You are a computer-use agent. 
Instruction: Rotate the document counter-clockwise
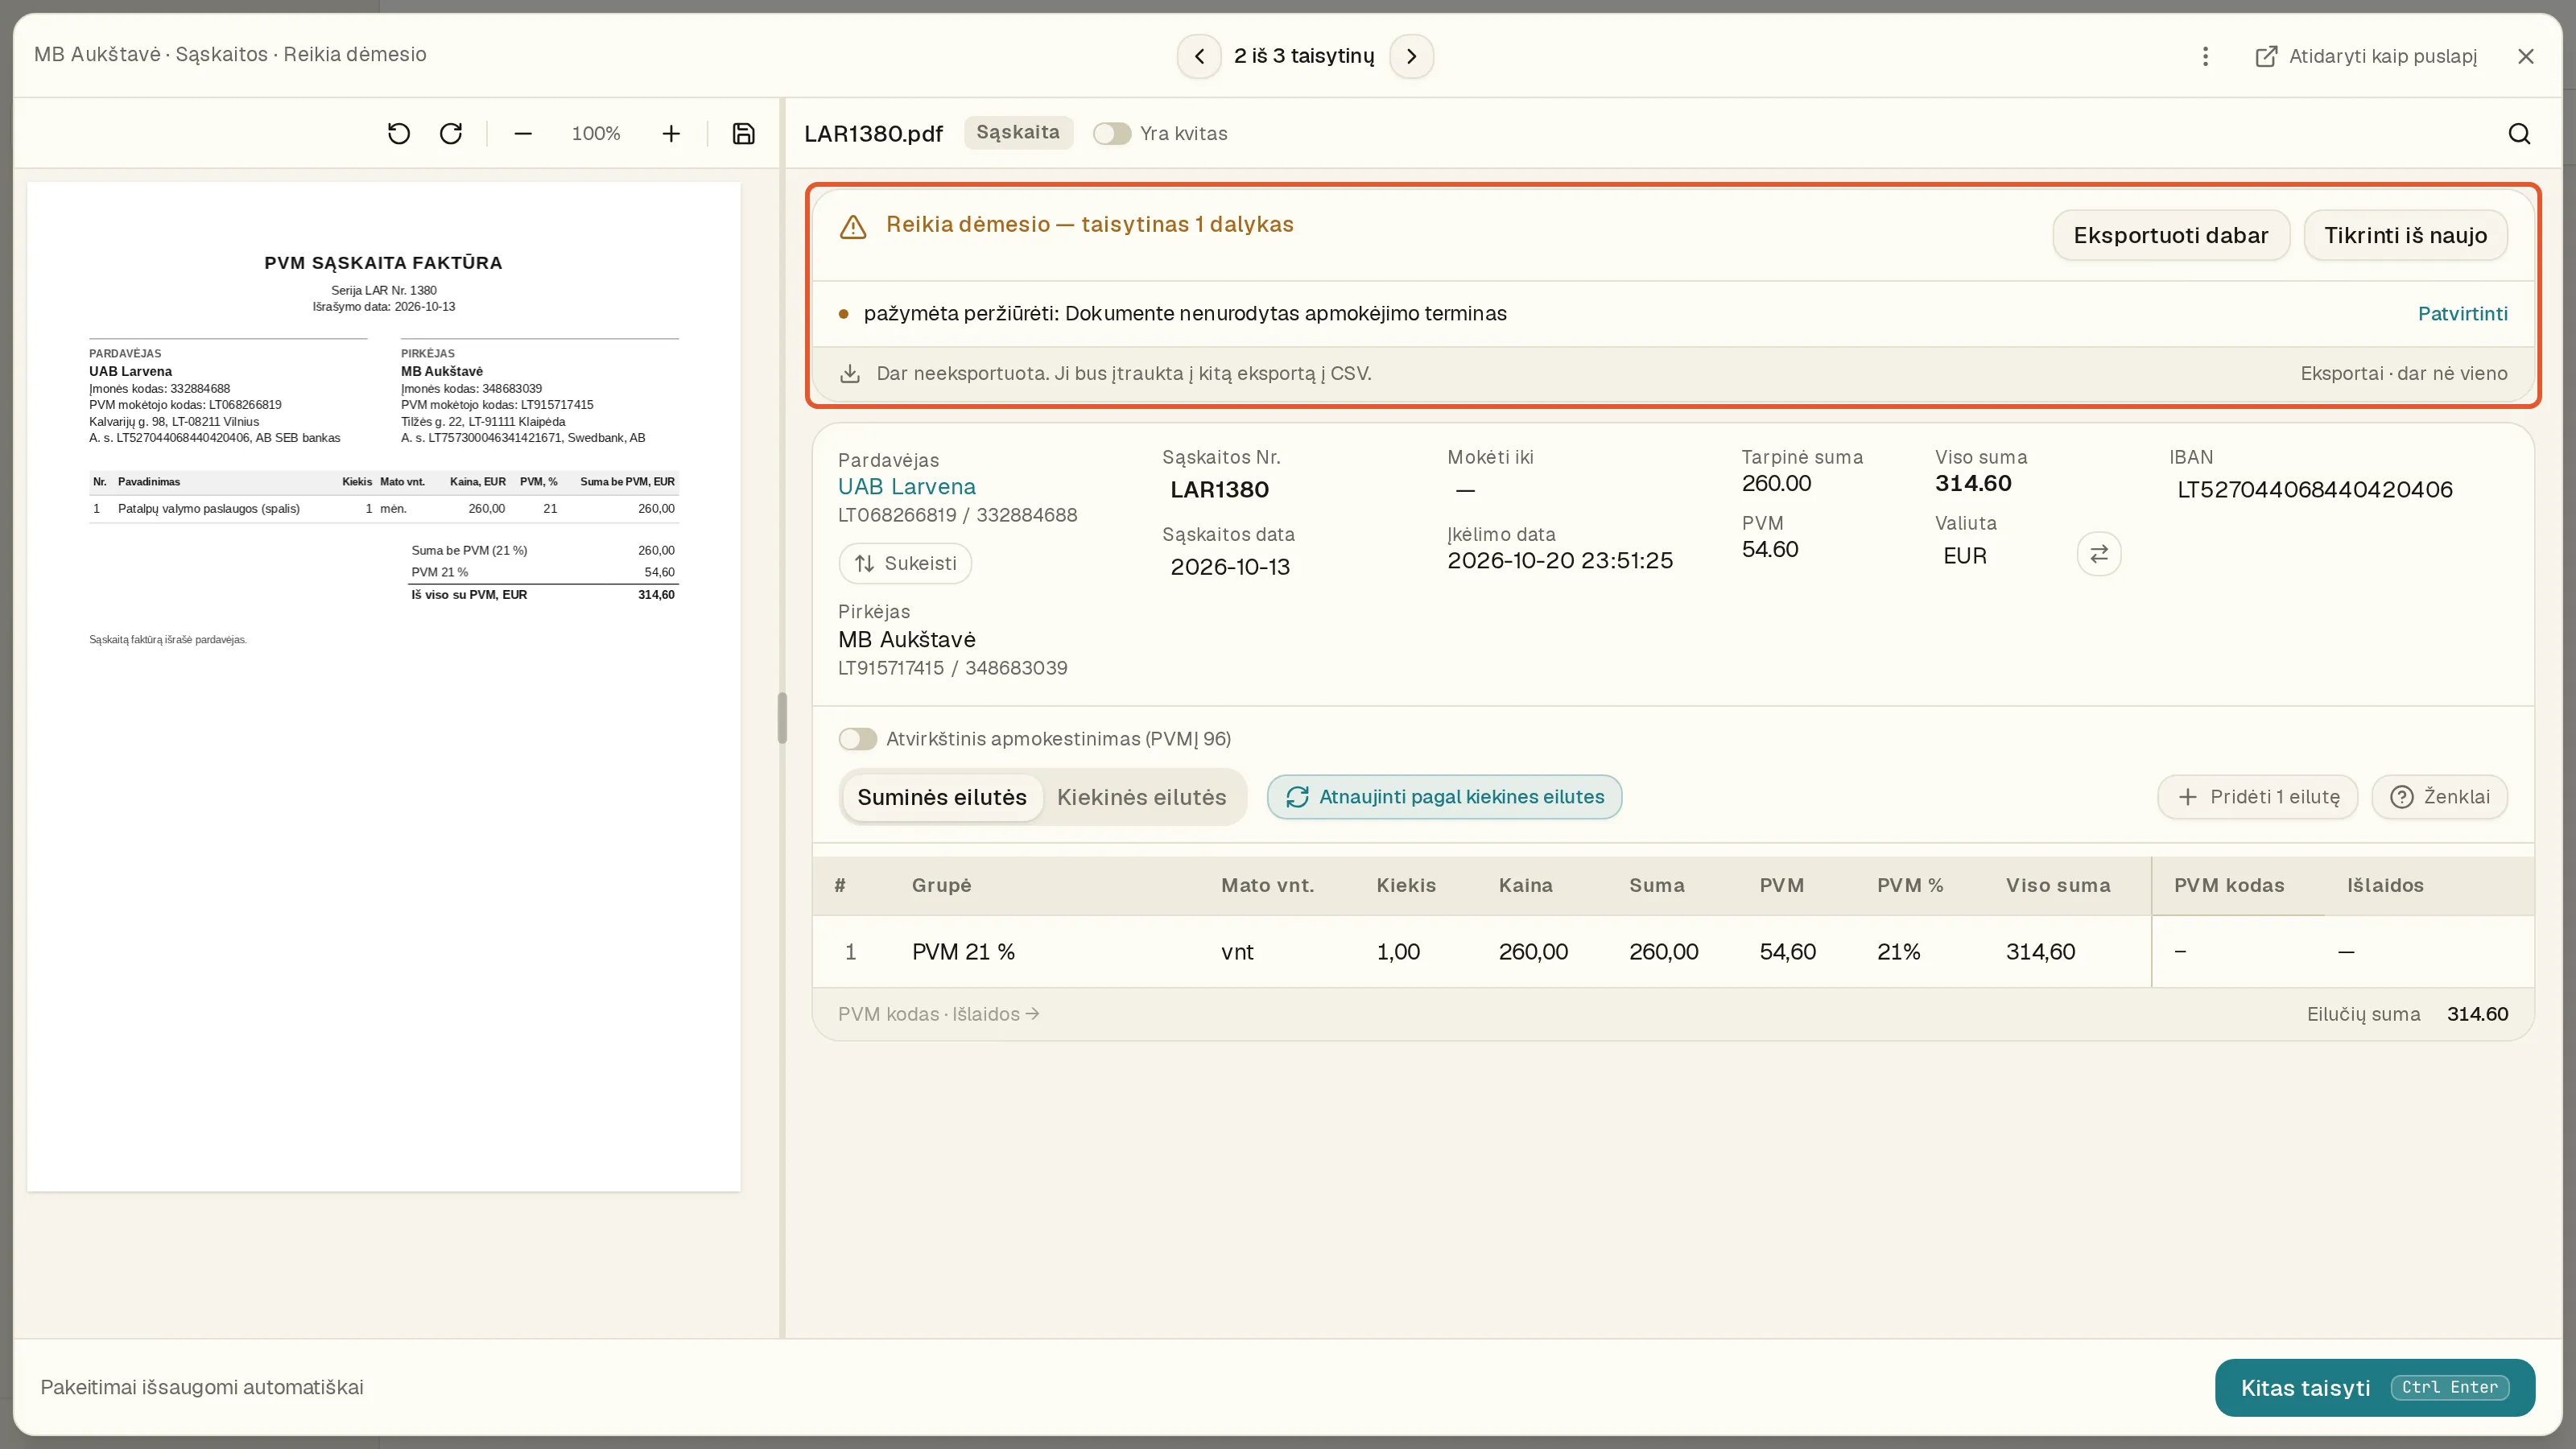pyautogui.click(x=398, y=133)
